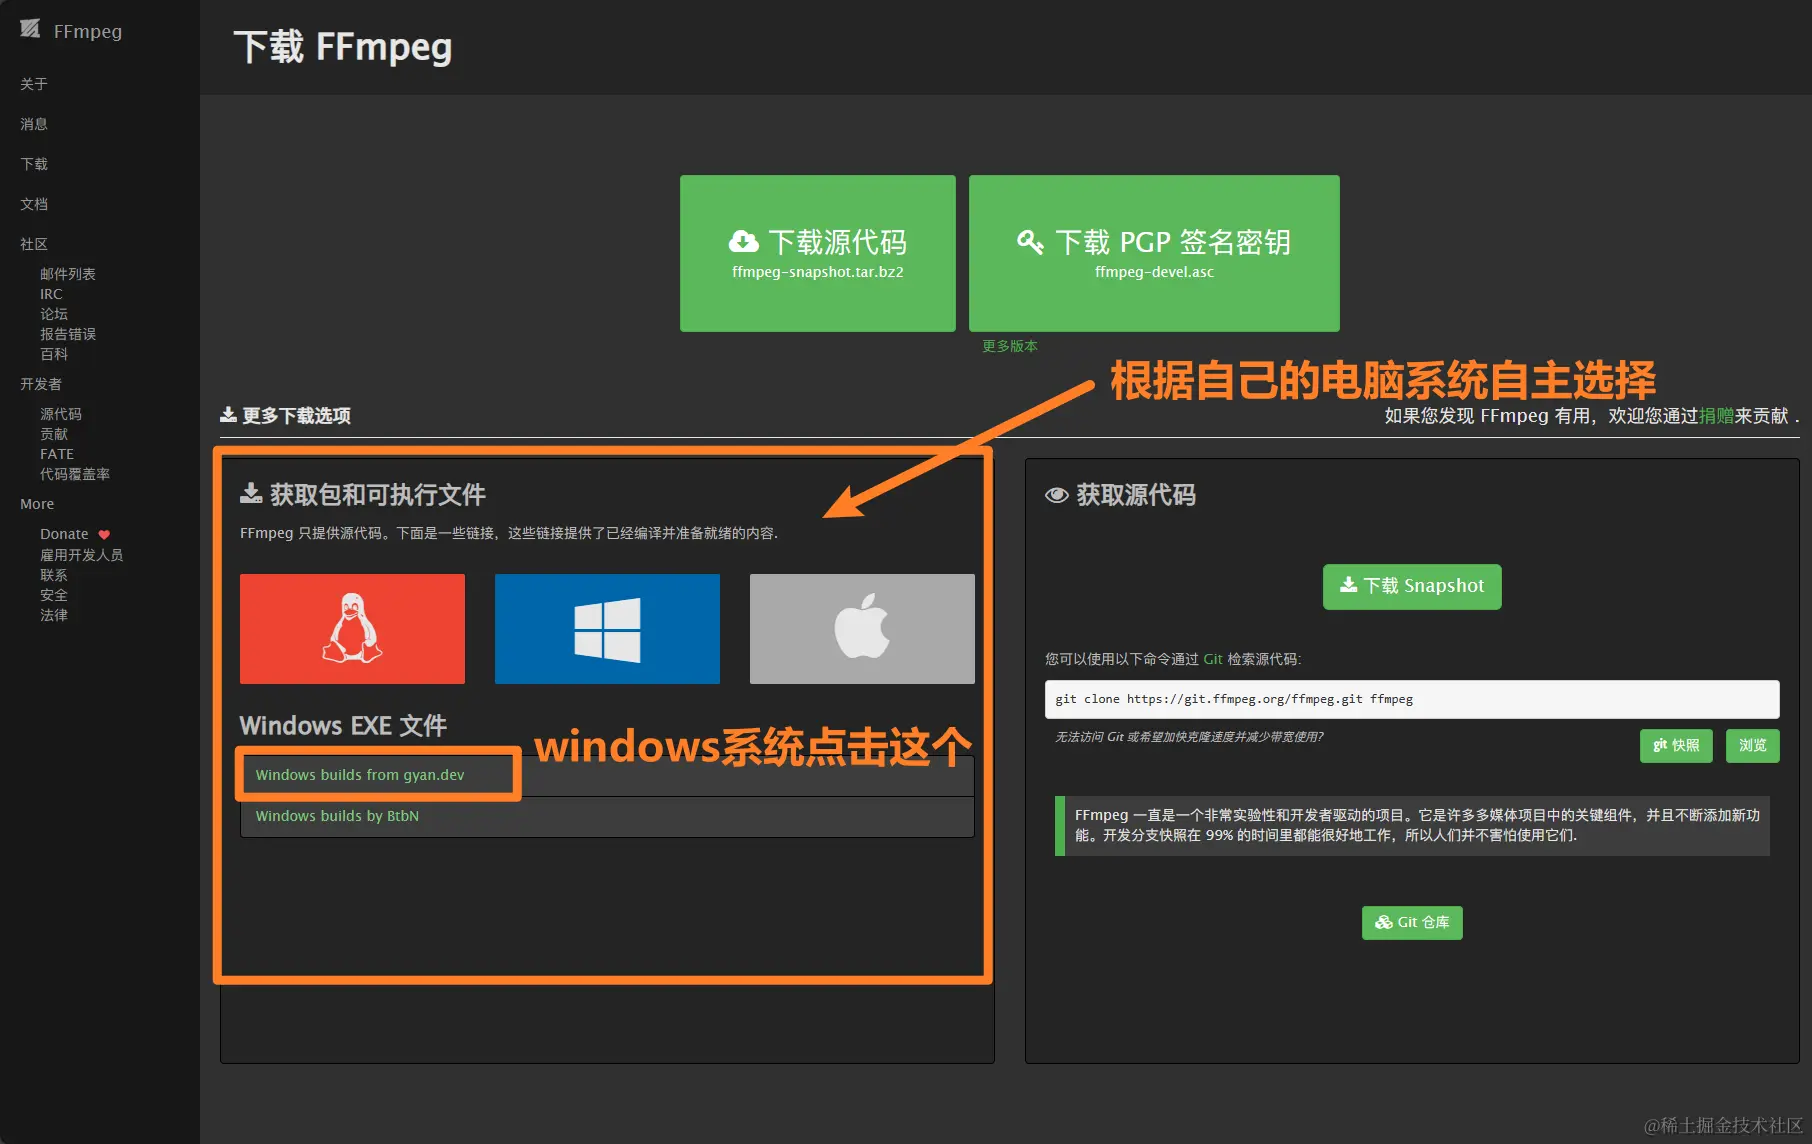Open the 安全 link

click(54, 595)
